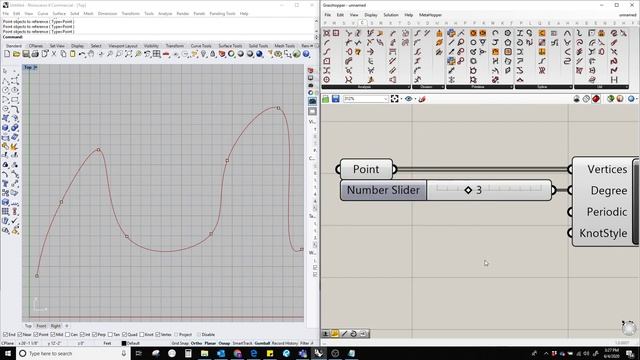Toggle Record History in status bar
The height and width of the screenshot is (360, 640).
coord(285,343)
